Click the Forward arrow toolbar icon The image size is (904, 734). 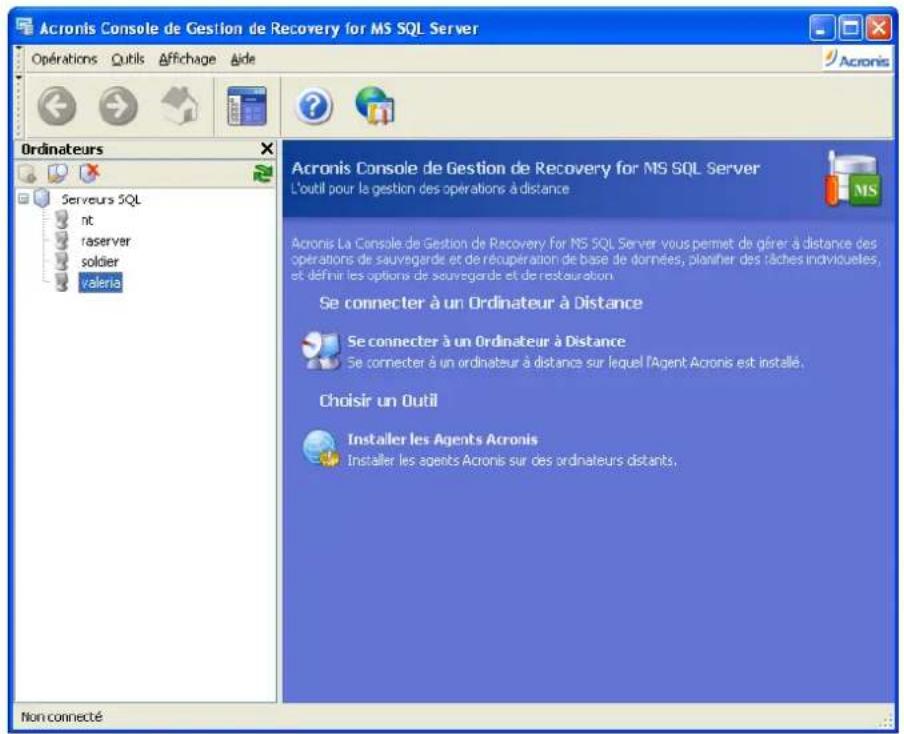tap(118, 106)
